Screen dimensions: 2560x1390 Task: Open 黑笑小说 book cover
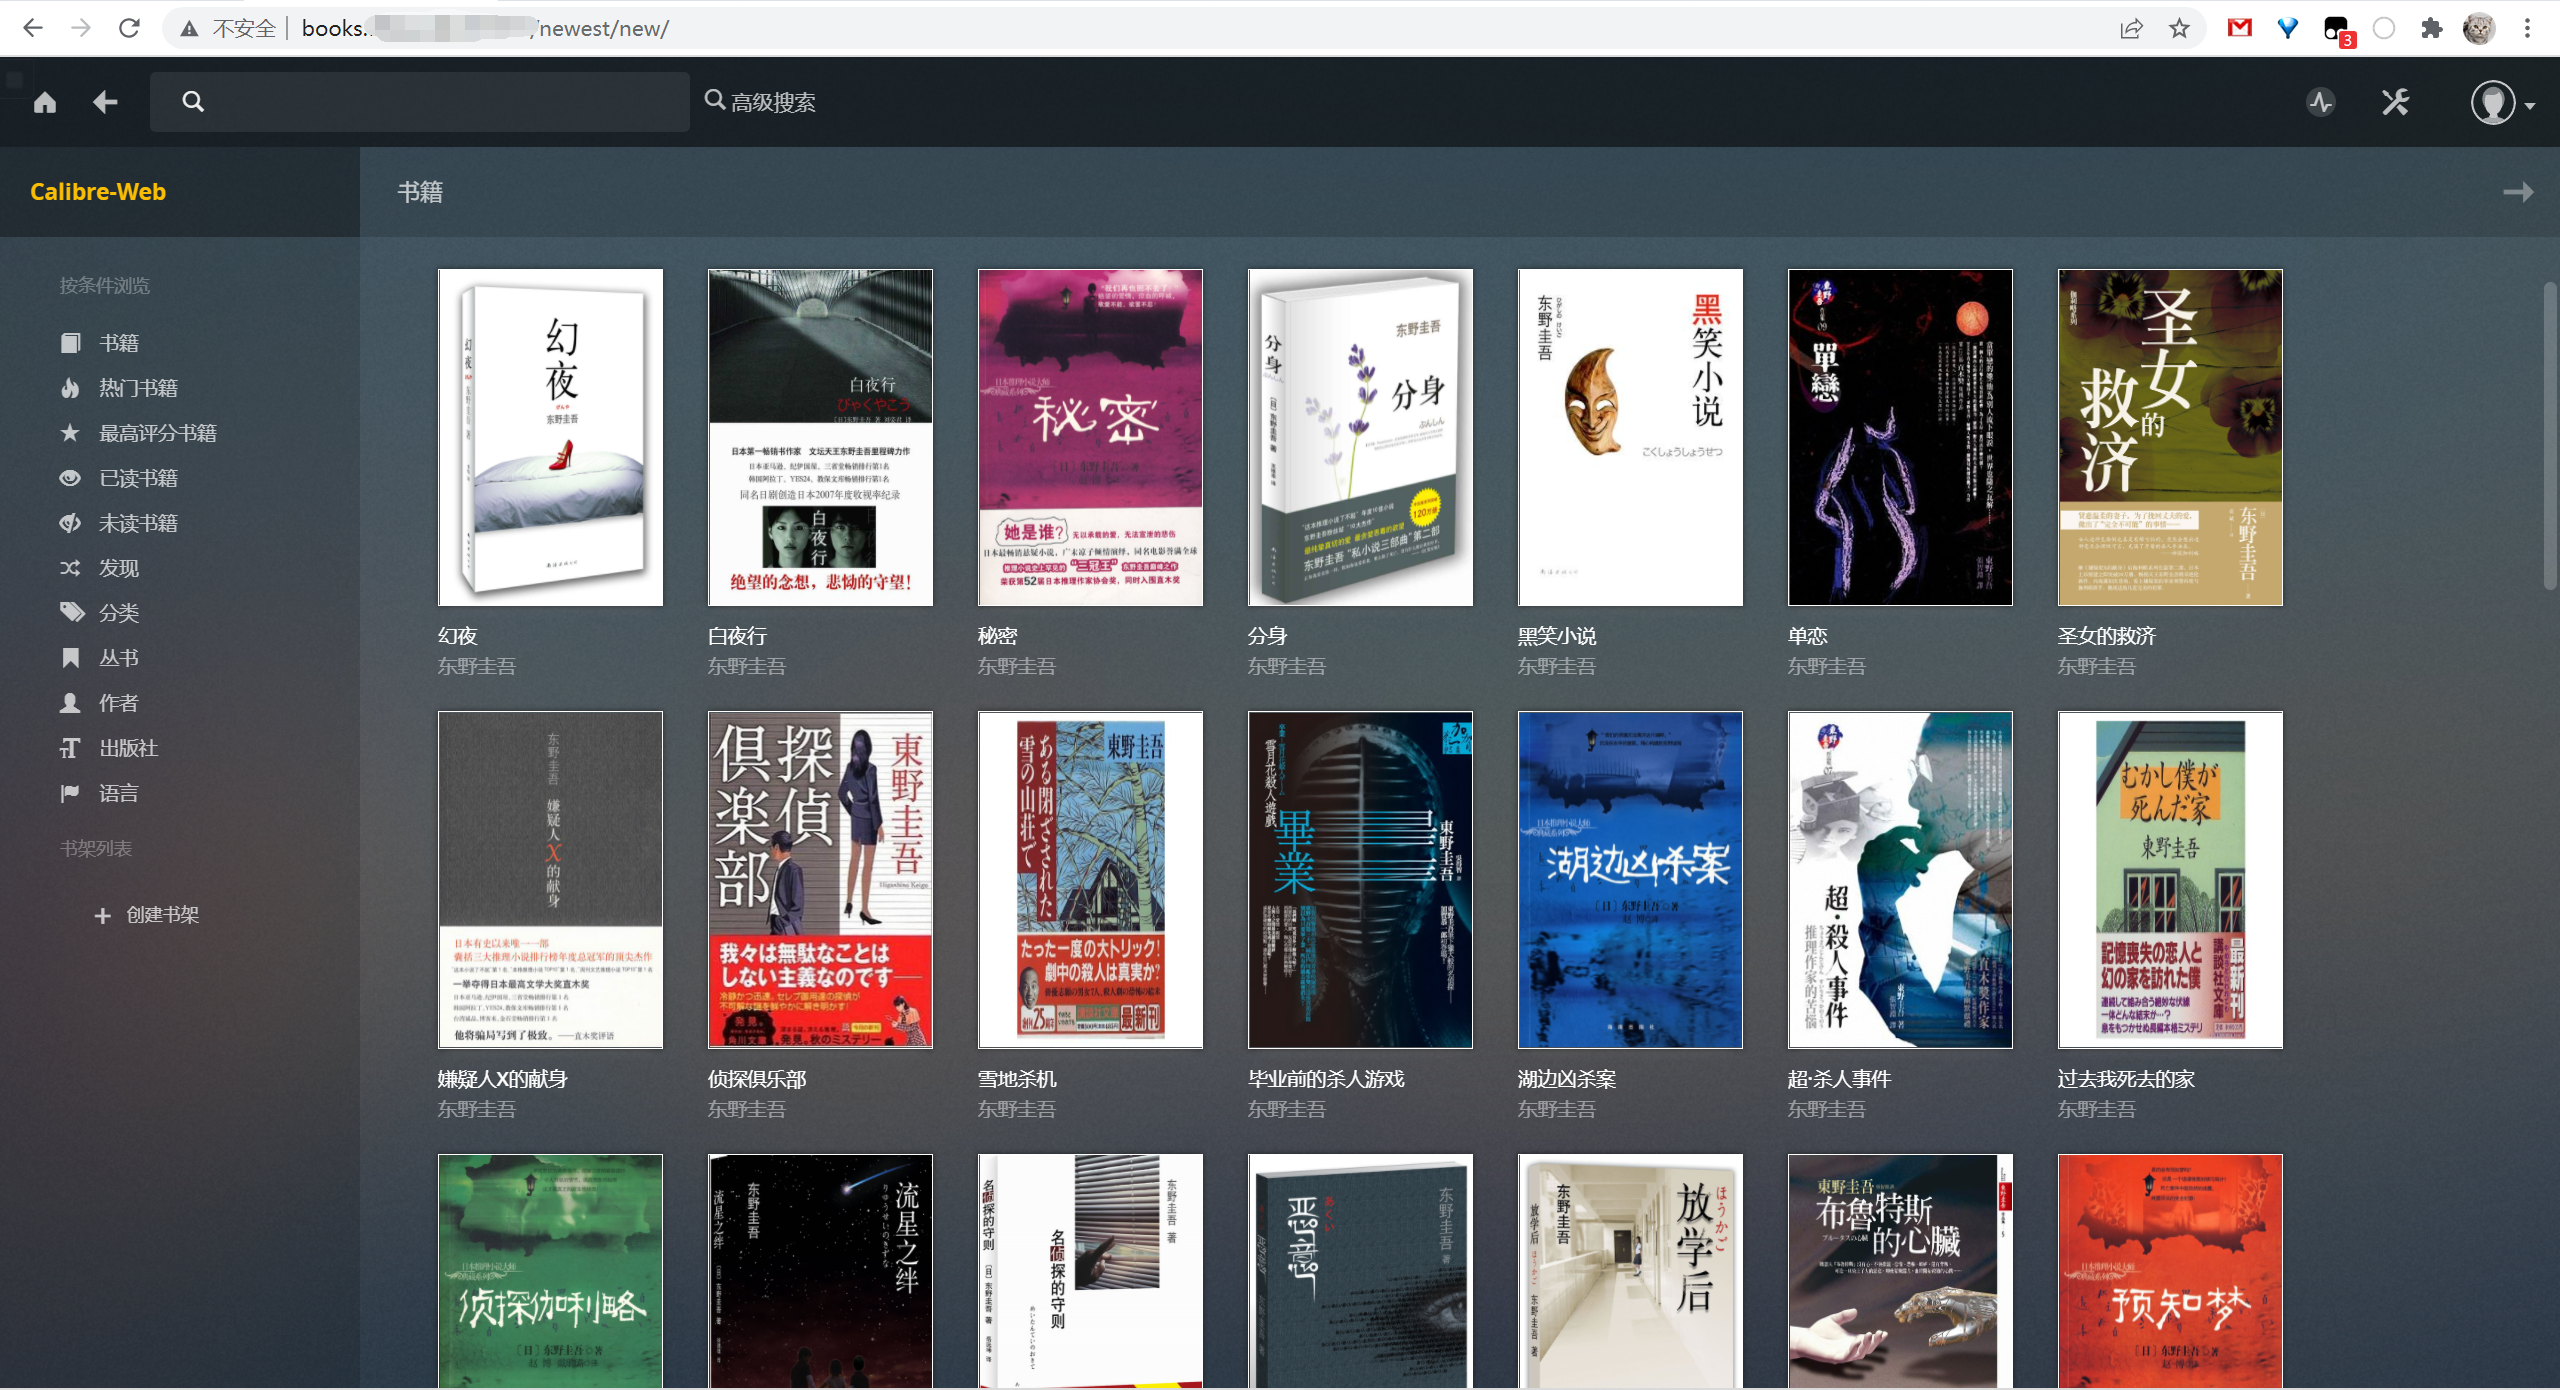pos(1631,437)
